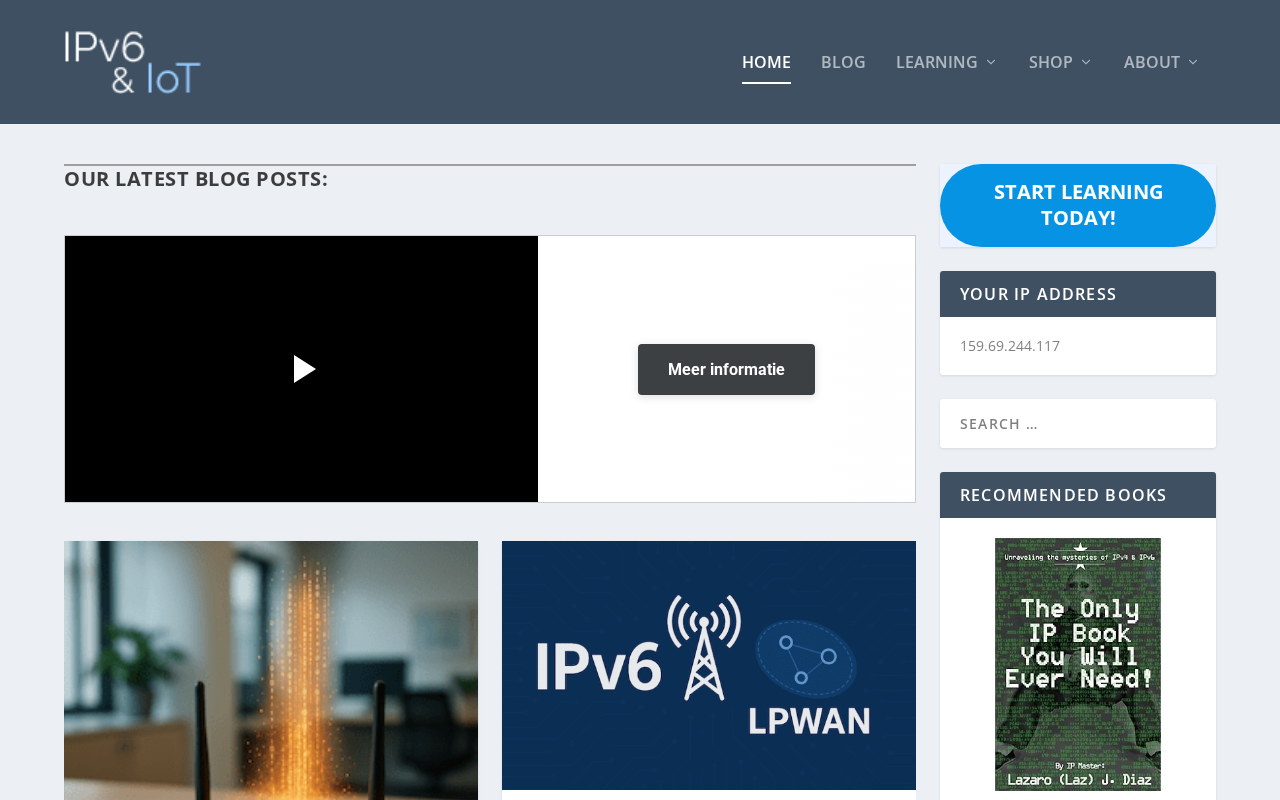The width and height of the screenshot is (1280, 800).
Task: Open The Only IP Book cover
Action: coord(1078,664)
